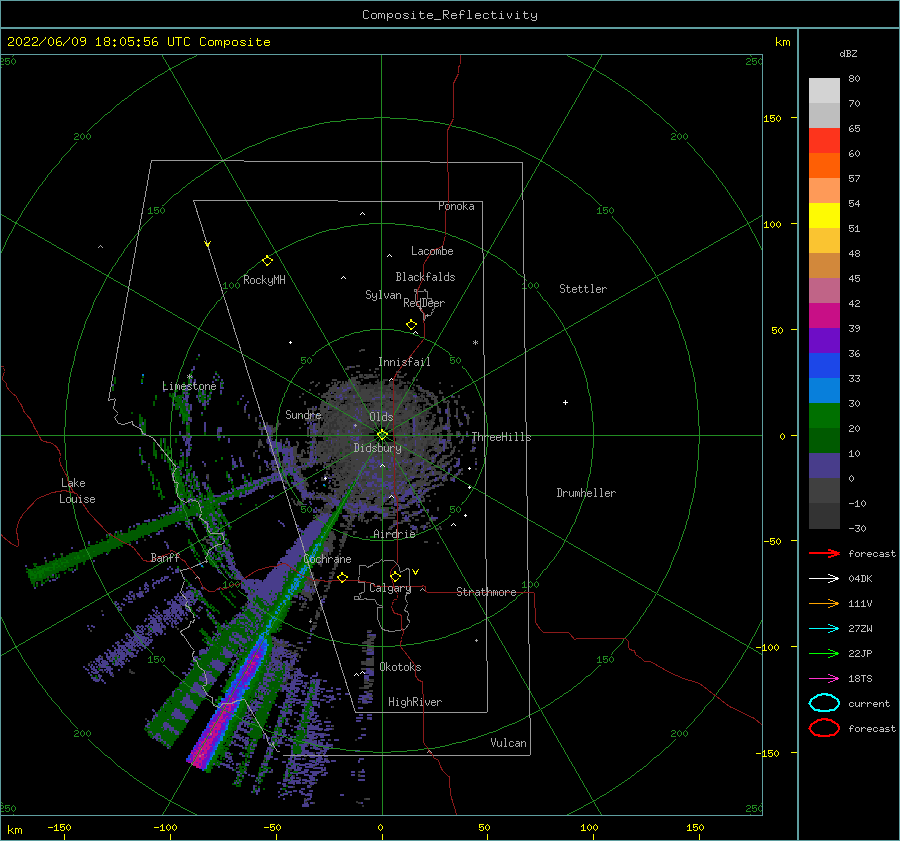Image resolution: width=900 pixels, height=841 pixels.
Task: Click the RedDeer city label
Action: coord(424,303)
